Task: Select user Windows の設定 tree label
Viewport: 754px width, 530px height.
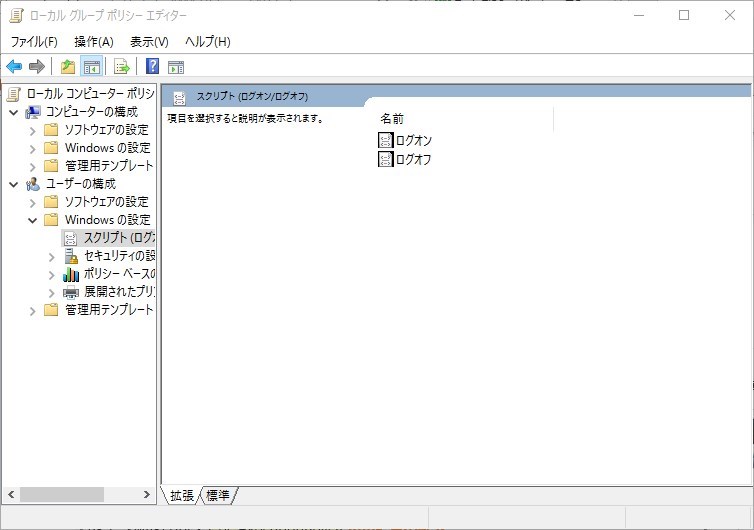Action: point(108,220)
